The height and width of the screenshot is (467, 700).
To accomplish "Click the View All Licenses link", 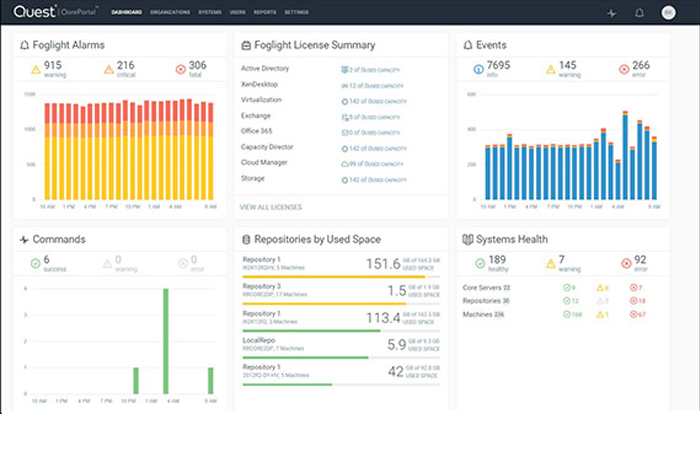I will (x=270, y=207).
